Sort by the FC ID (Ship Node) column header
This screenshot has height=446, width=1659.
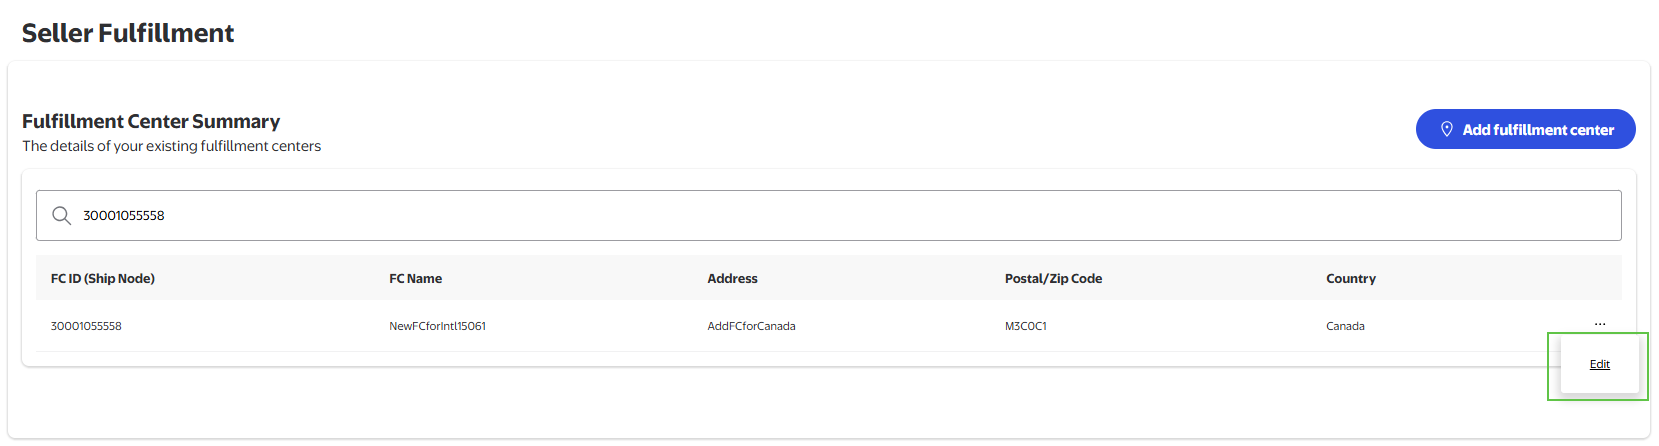[103, 278]
